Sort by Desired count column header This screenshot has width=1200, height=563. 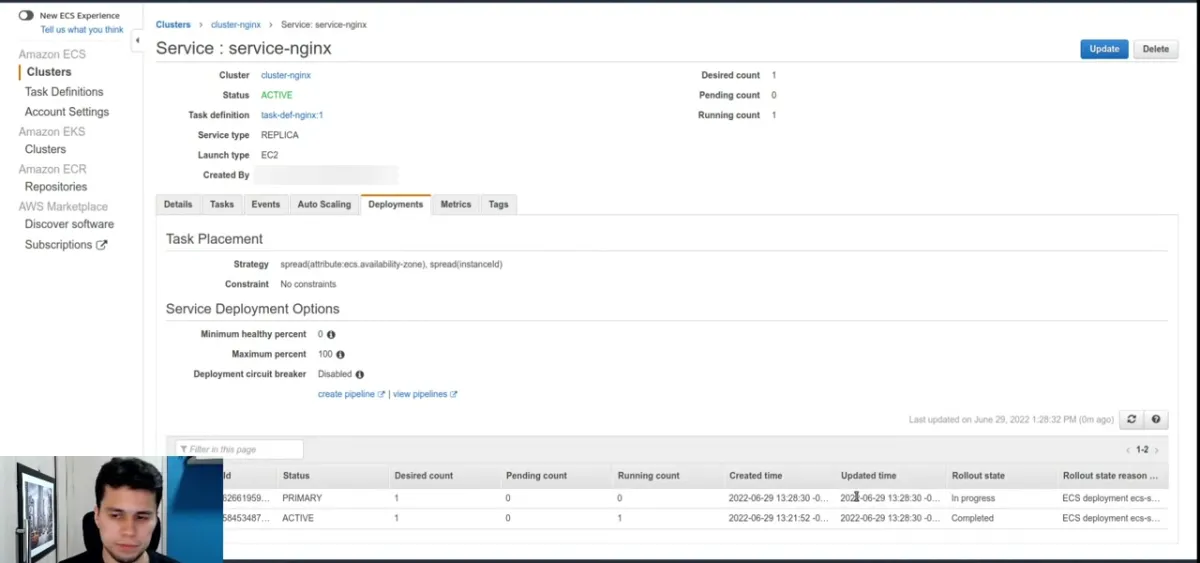pos(424,476)
